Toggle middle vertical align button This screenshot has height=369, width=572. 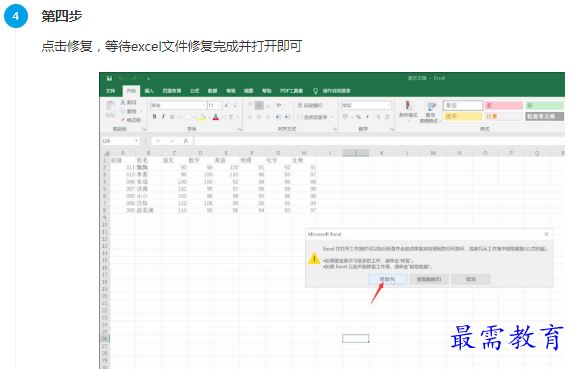click(259, 105)
